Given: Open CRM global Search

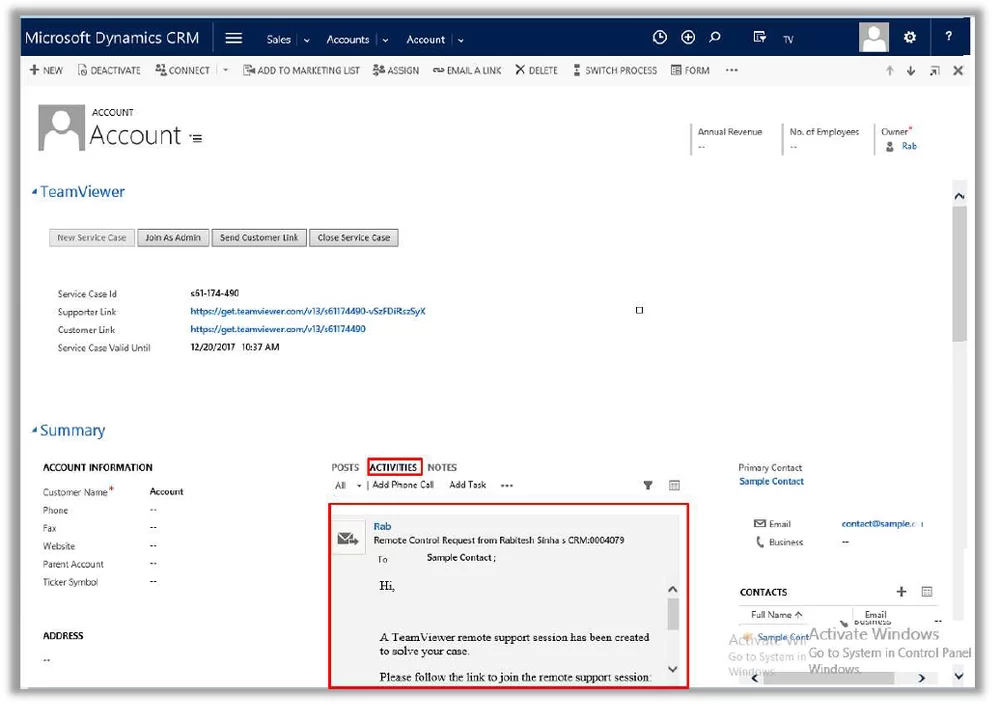Looking at the screenshot, I should coord(714,36).
